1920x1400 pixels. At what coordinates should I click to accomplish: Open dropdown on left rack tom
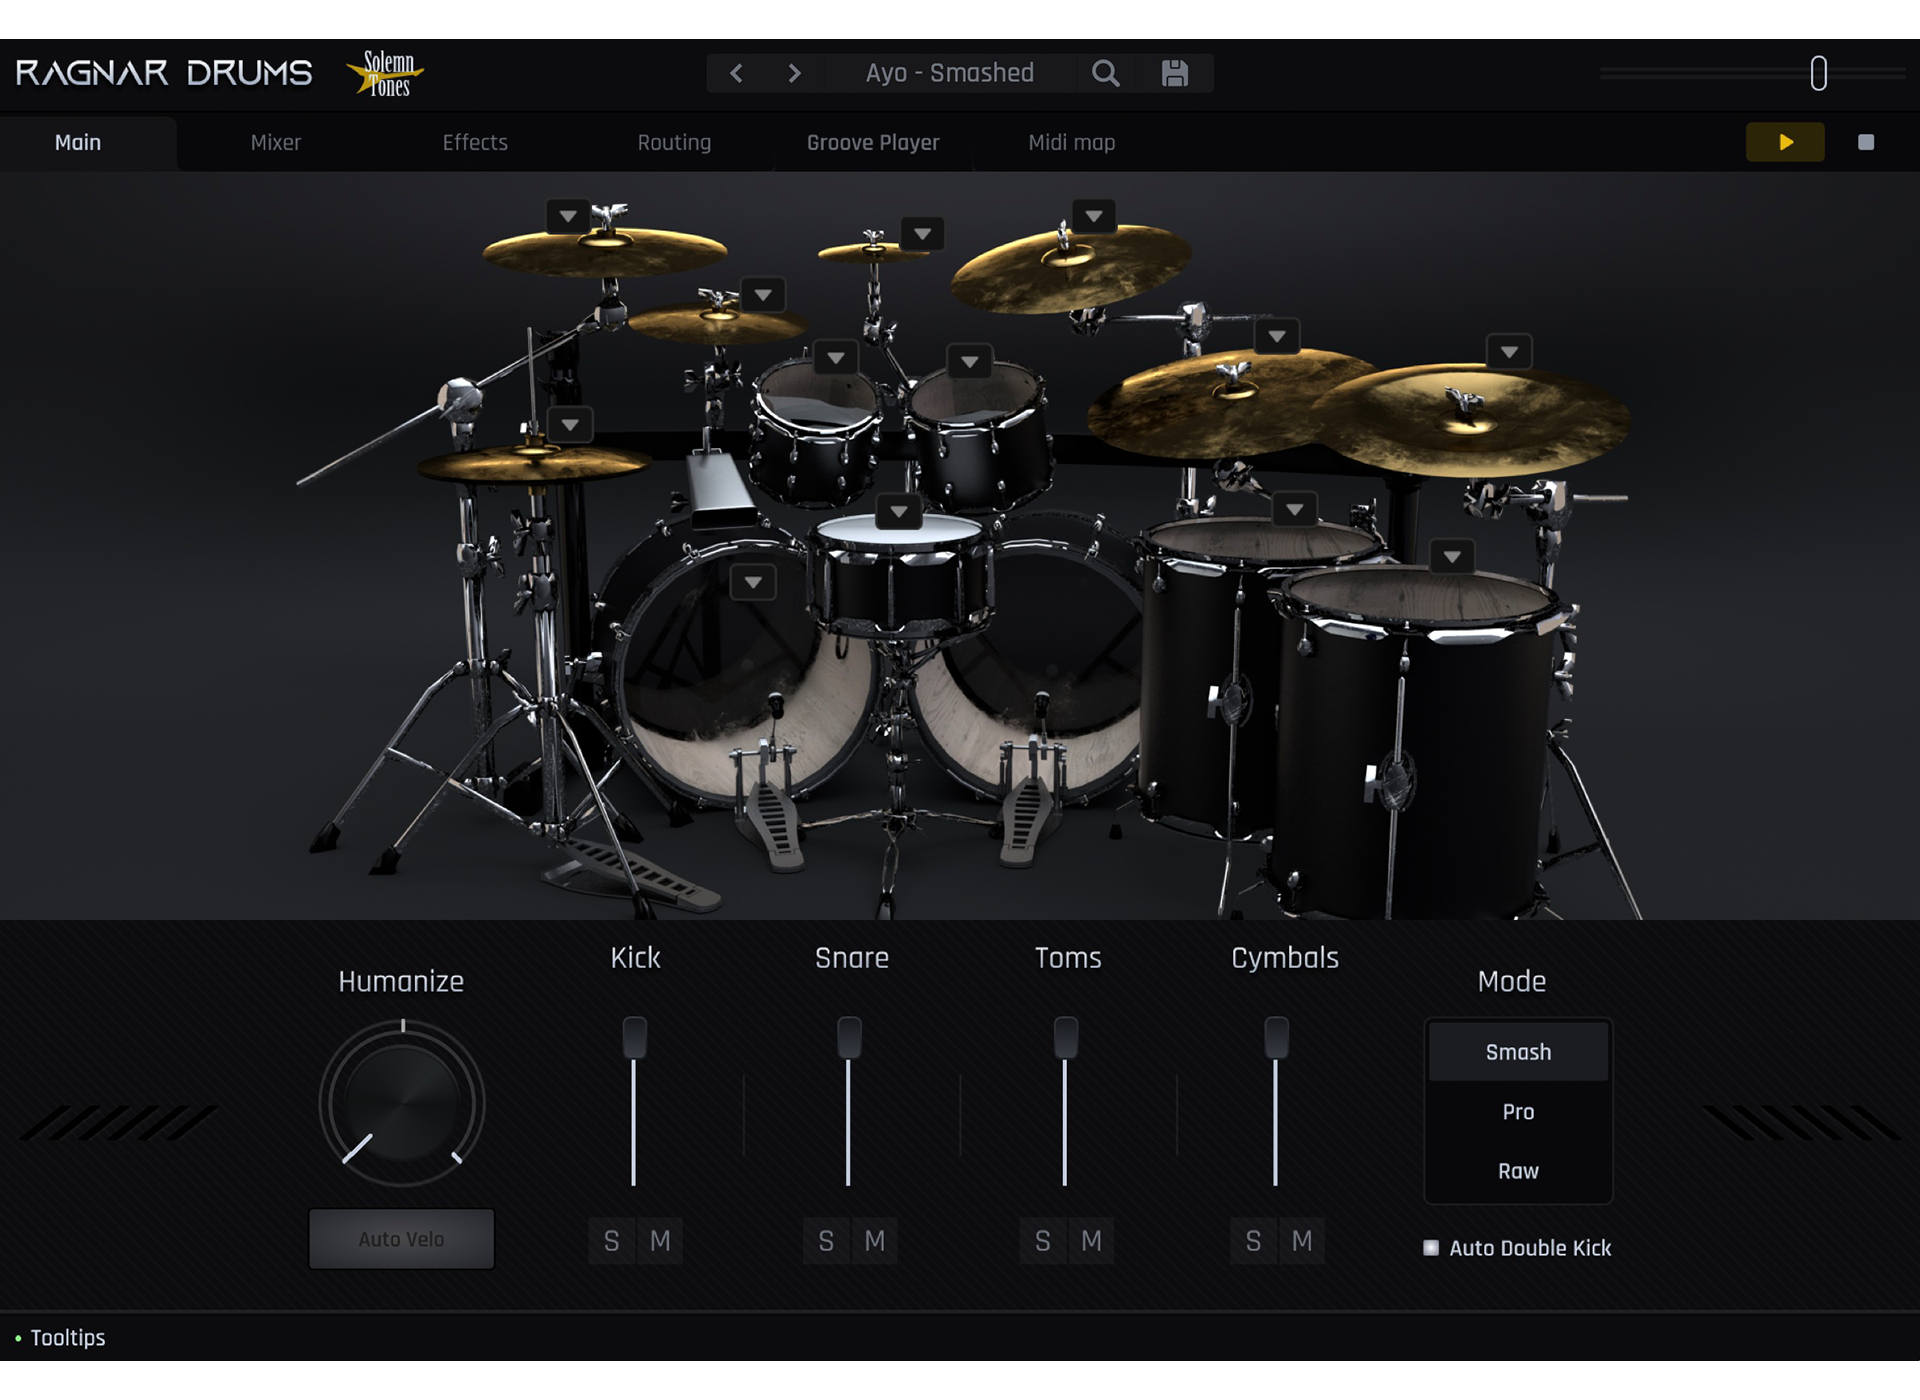click(836, 358)
